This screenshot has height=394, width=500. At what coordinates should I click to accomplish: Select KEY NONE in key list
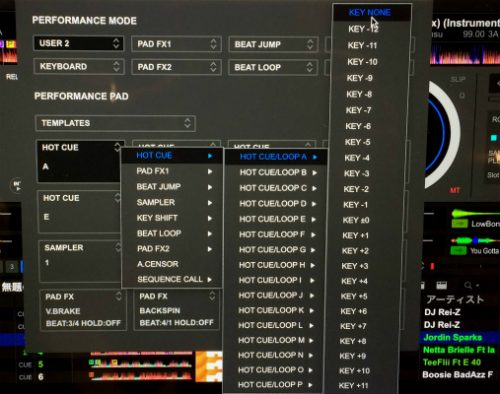pyautogui.click(x=369, y=13)
